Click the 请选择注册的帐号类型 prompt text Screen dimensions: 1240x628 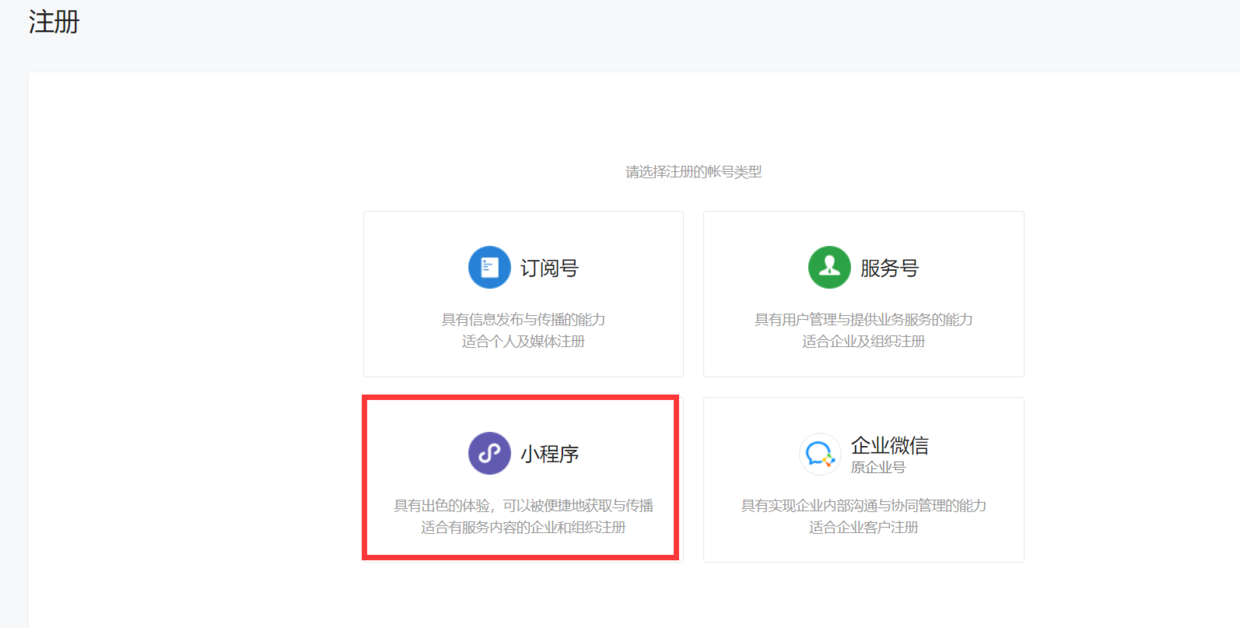point(694,172)
